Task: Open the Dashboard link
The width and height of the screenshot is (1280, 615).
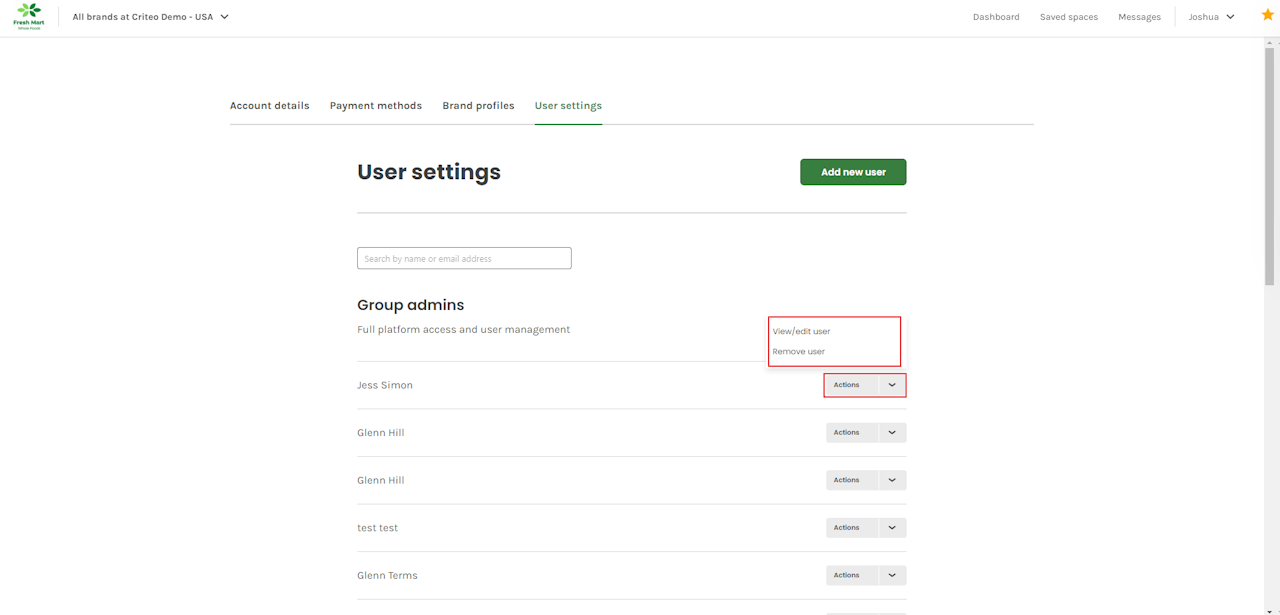Action: coord(996,17)
